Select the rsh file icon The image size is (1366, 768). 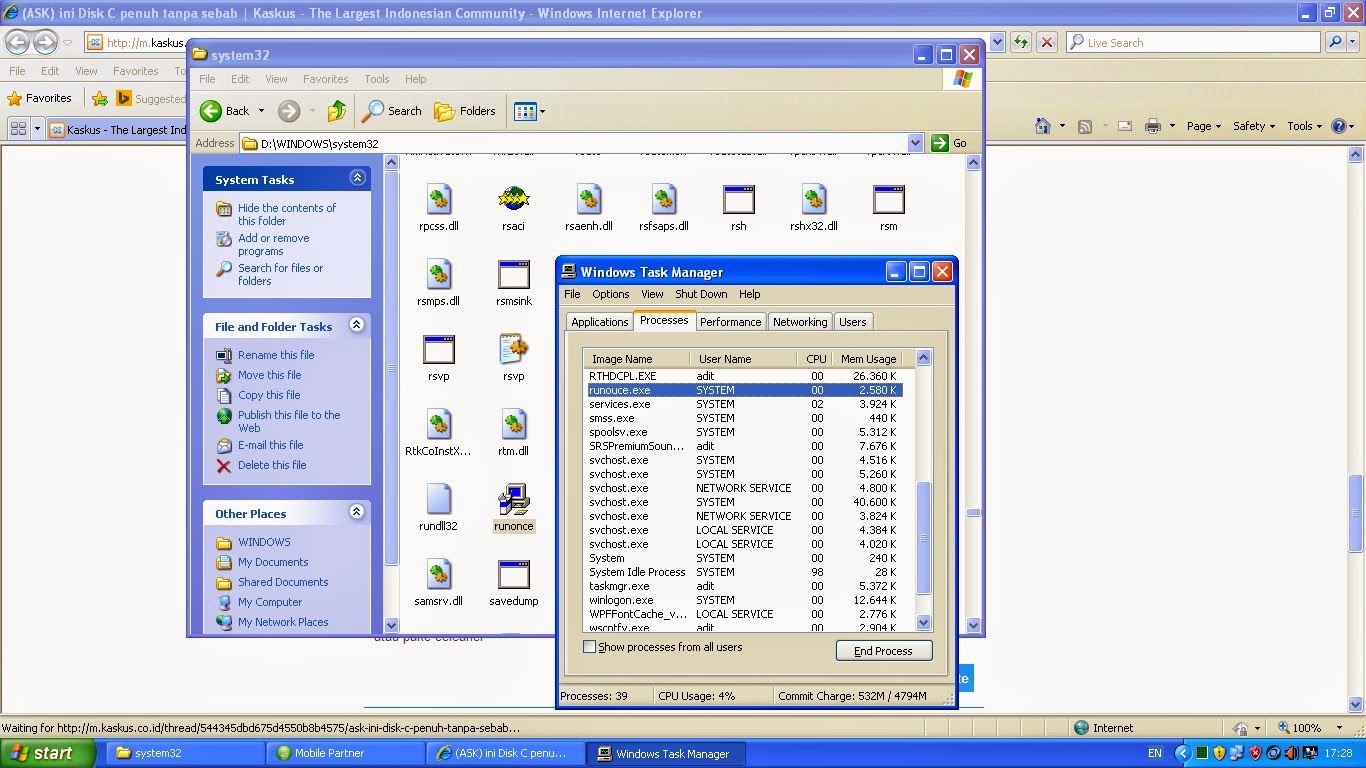pyautogui.click(x=739, y=200)
